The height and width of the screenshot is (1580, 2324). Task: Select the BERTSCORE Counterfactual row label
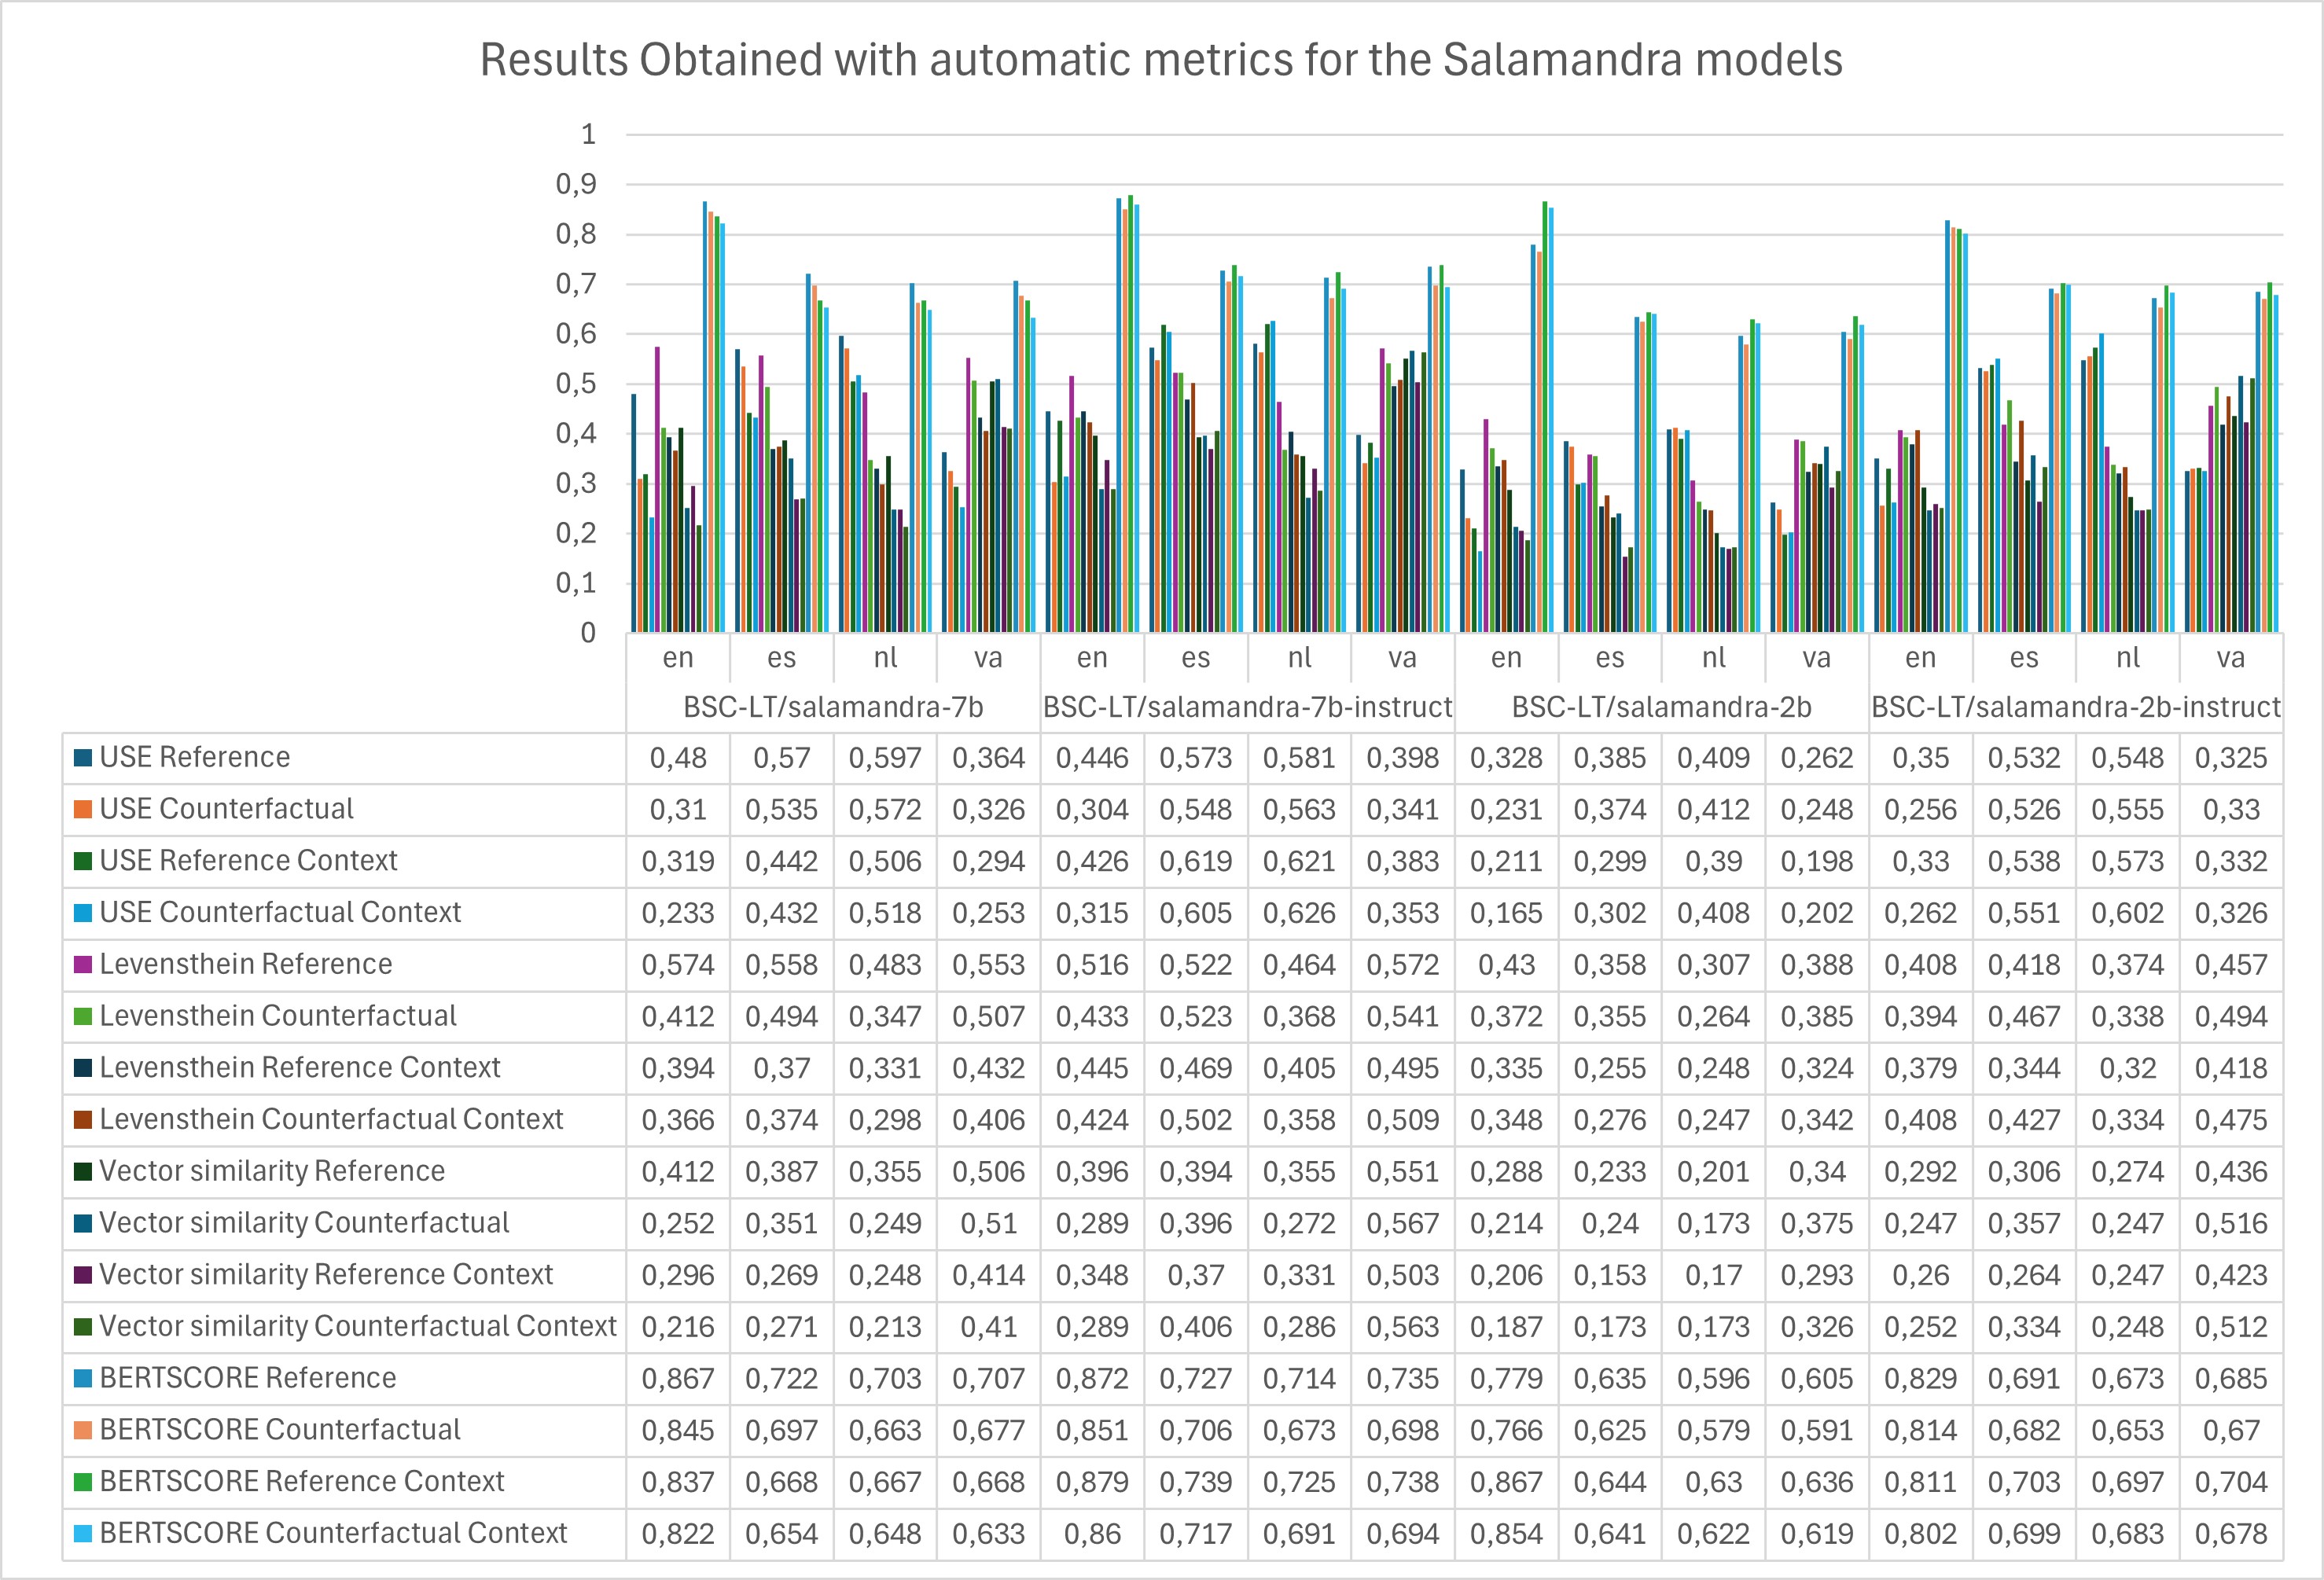280,1430
